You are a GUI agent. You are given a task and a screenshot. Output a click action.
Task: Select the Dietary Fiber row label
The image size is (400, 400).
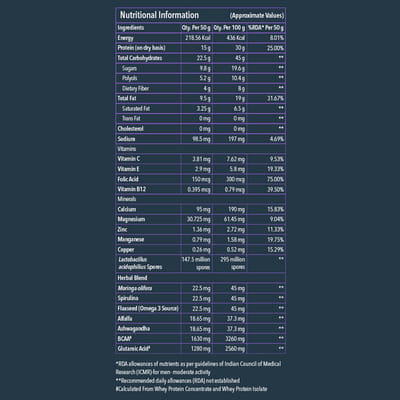(x=135, y=88)
